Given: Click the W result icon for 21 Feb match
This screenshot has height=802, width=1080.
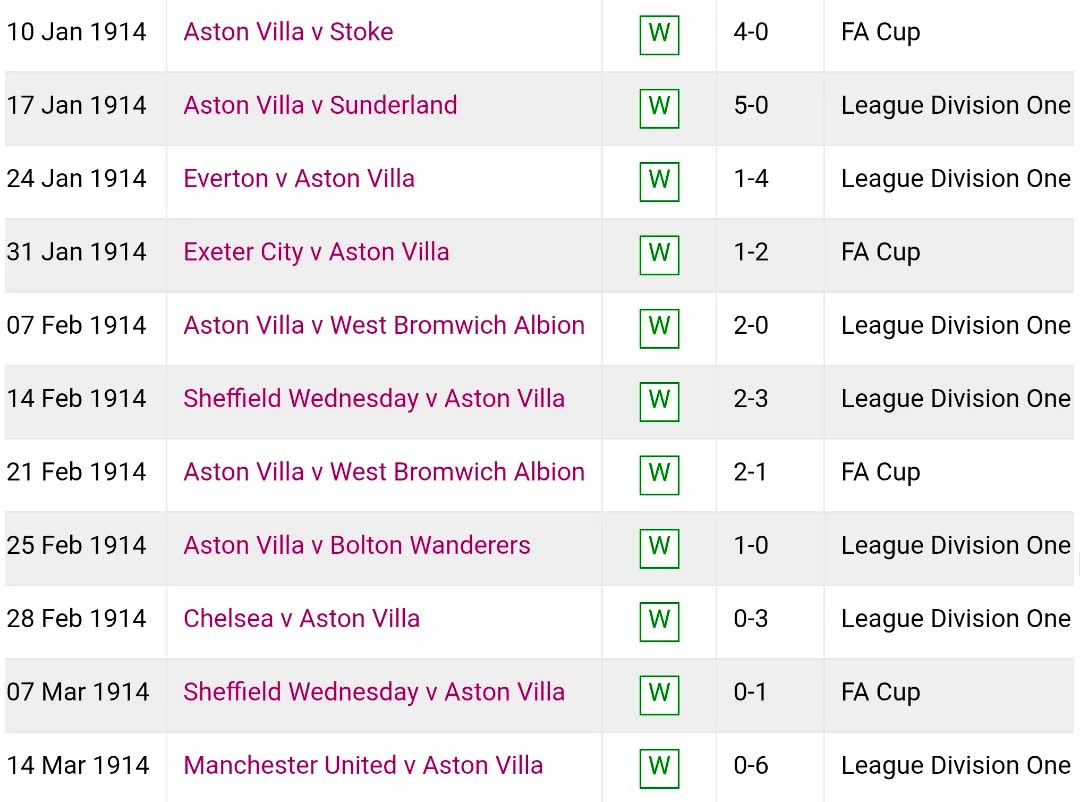Looking at the screenshot, I should (659, 475).
